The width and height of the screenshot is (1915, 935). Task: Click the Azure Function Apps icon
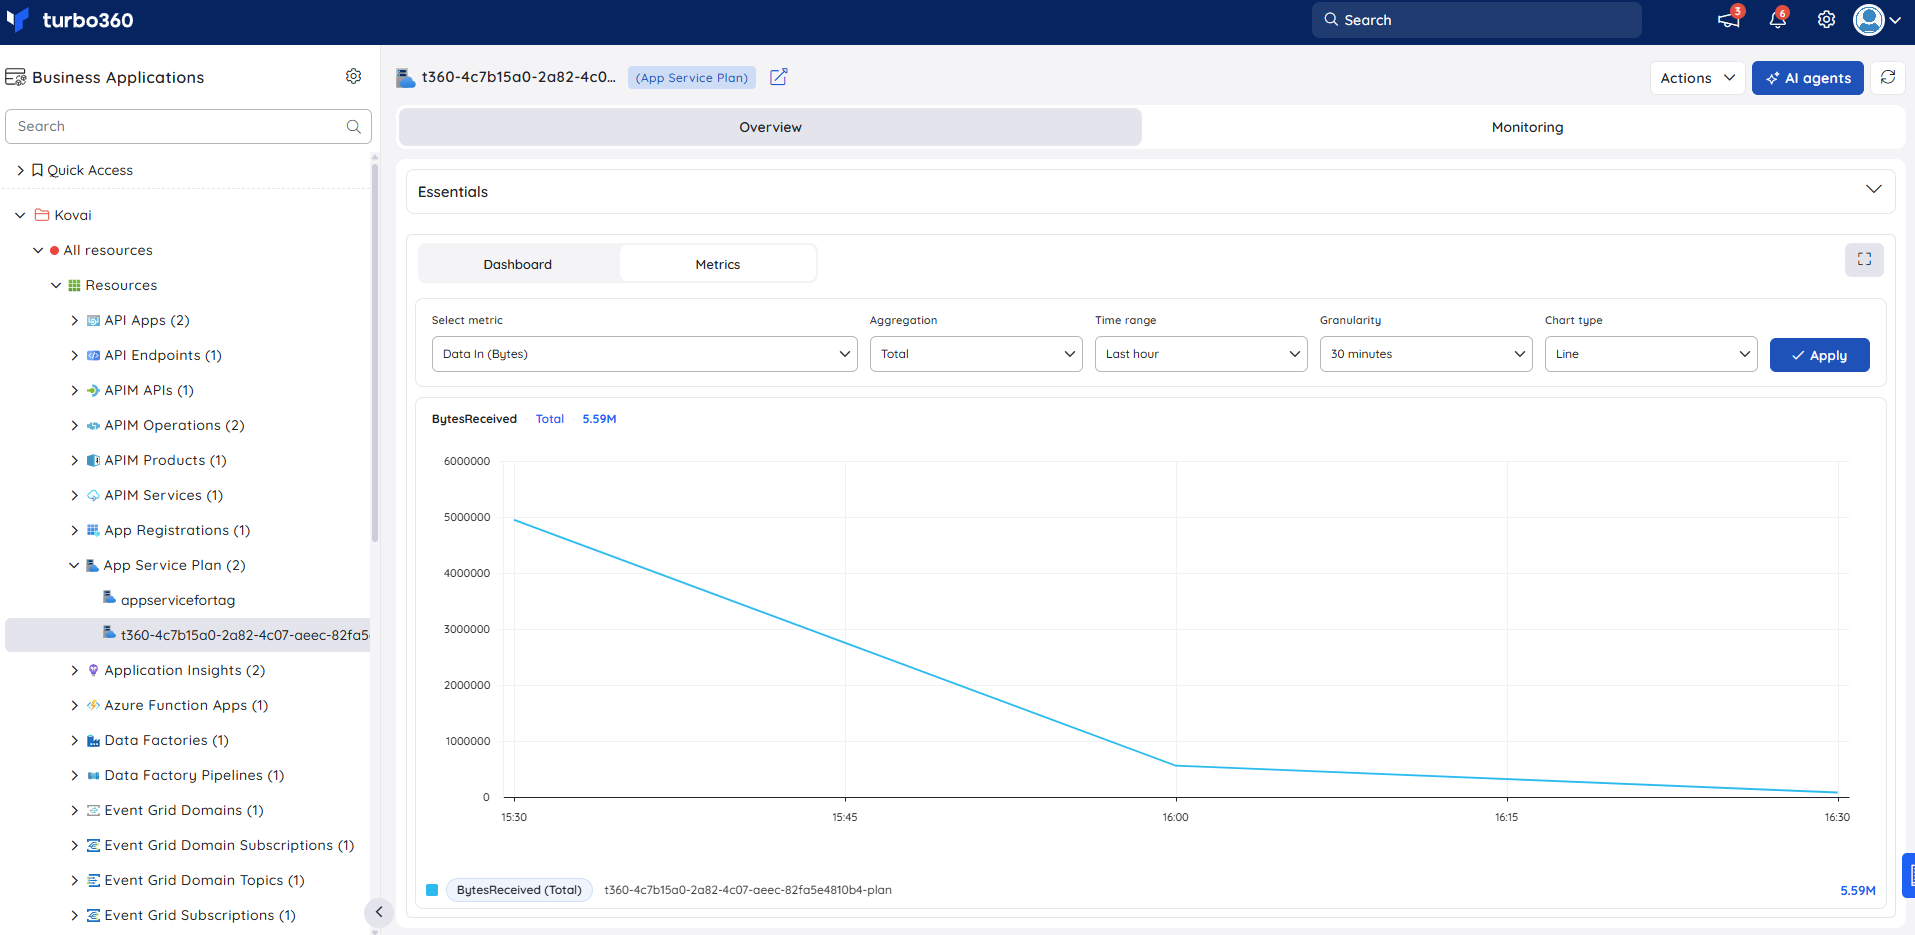pyautogui.click(x=93, y=705)
